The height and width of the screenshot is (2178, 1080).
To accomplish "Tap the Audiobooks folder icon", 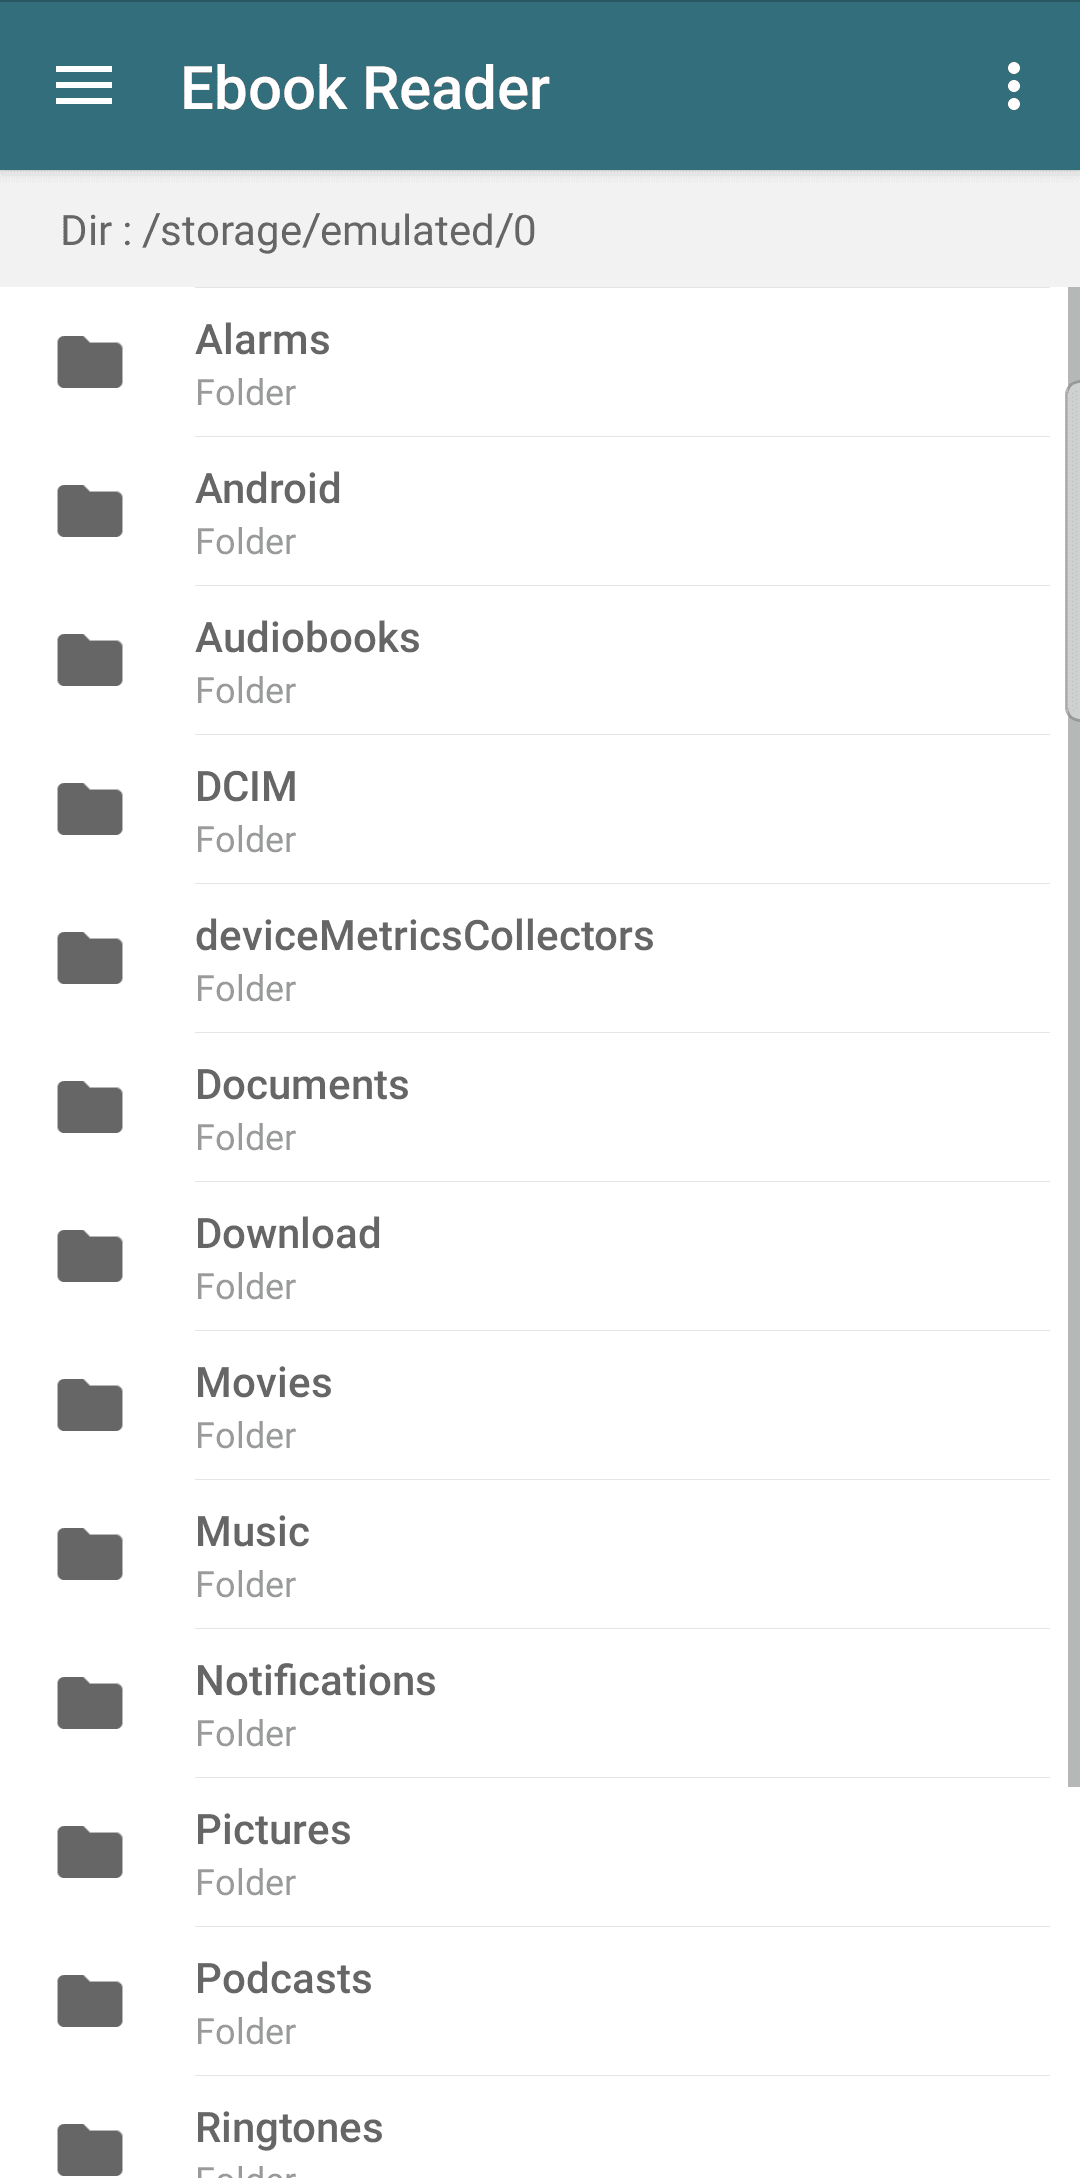I will pyautogui.click(x=90, y=660).
